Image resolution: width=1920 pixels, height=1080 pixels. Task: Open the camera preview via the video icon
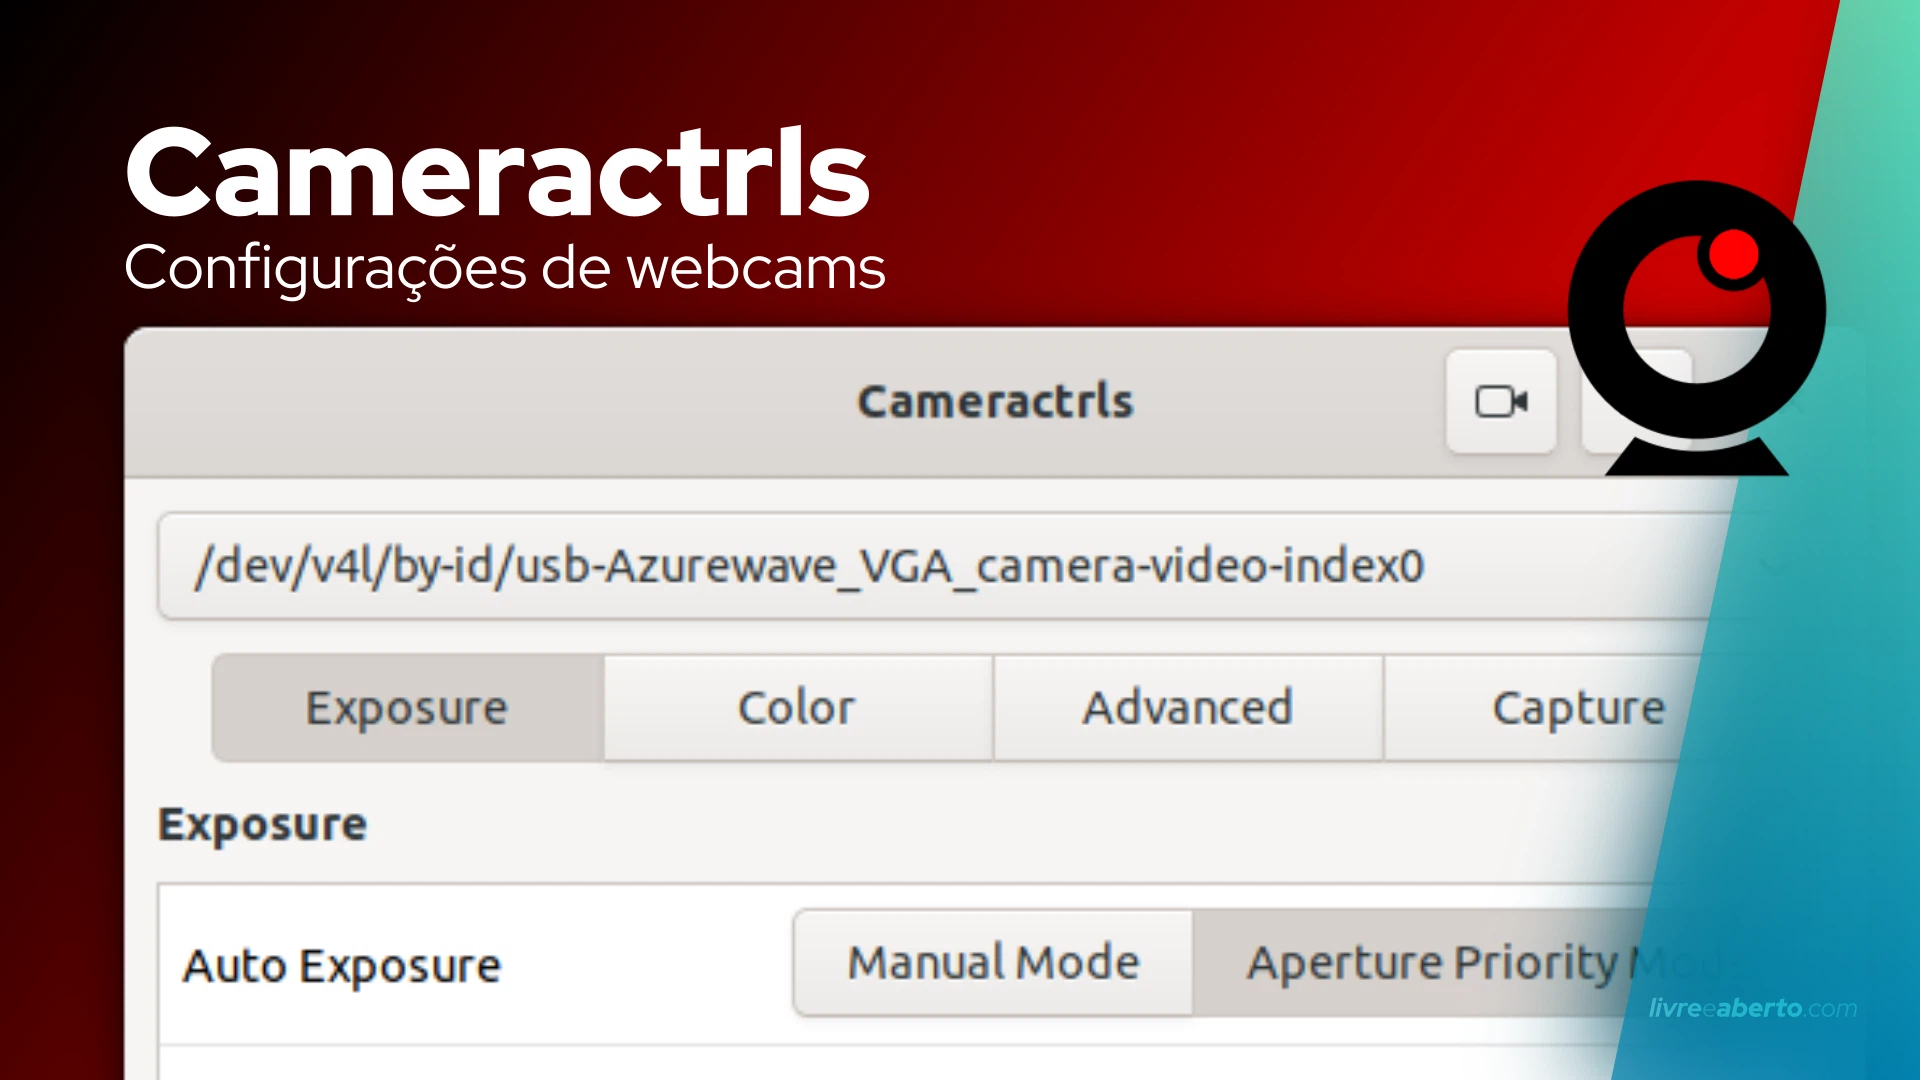pyautogui.click(x=1500, y=402)
